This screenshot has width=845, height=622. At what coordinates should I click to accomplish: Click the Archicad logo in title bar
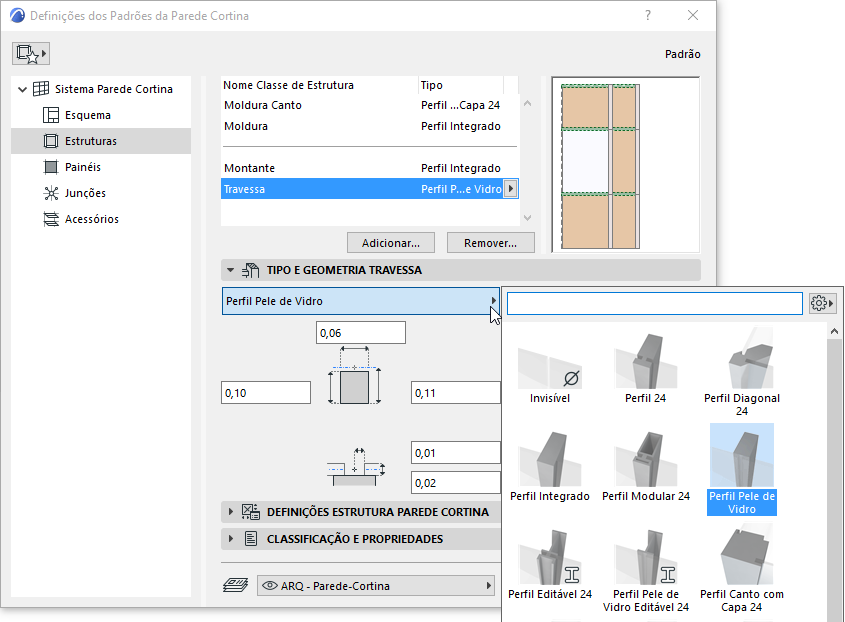click(x=17, y=15)
